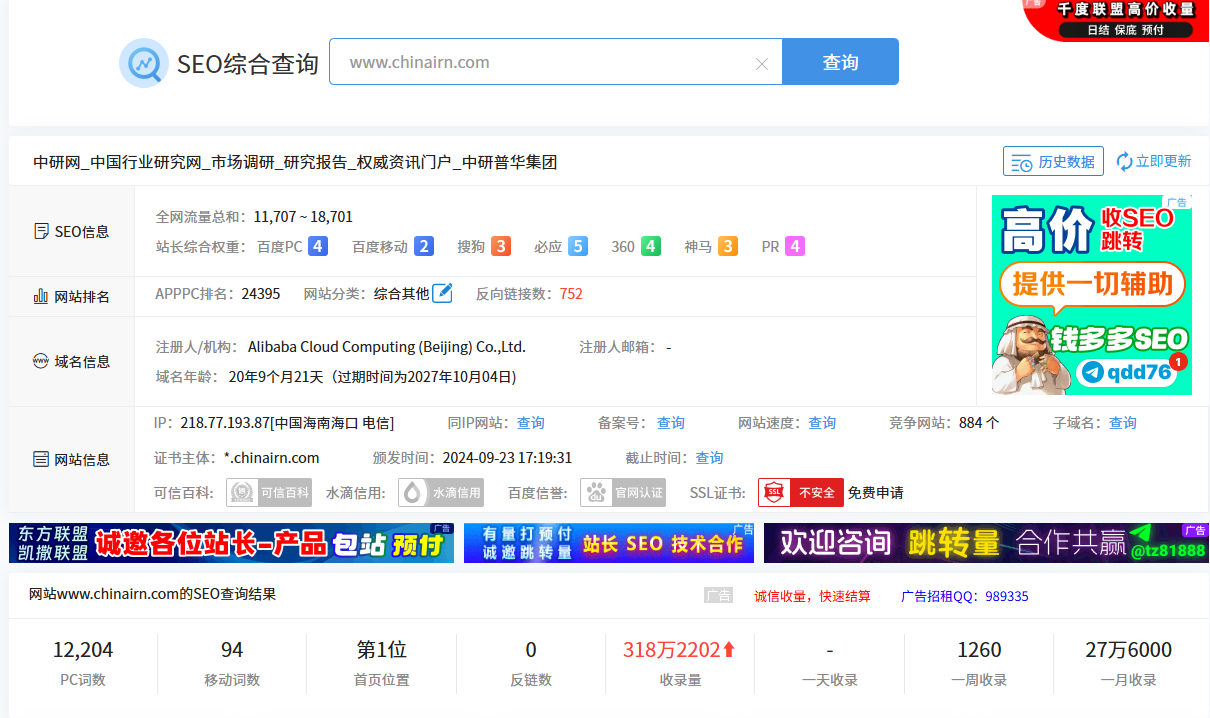This screenshot has width=1210, height=718.
Task: Click the 搜狗 weight badge 3
Action: click(x=501, y=246)
